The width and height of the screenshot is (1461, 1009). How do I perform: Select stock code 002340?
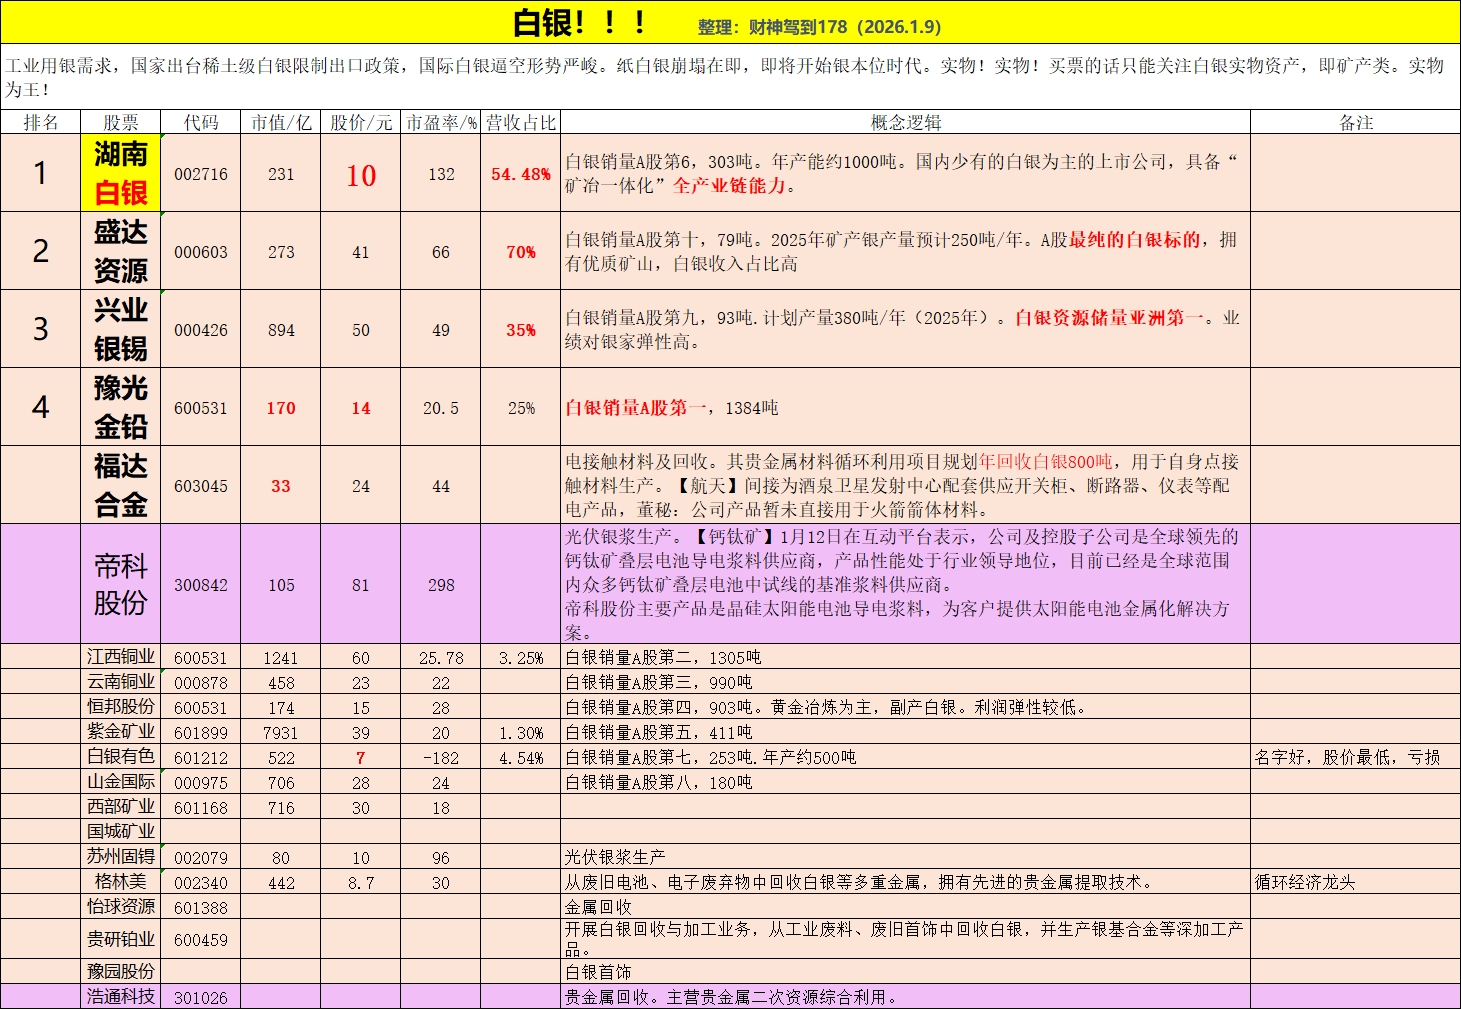[x=201, y=883]
